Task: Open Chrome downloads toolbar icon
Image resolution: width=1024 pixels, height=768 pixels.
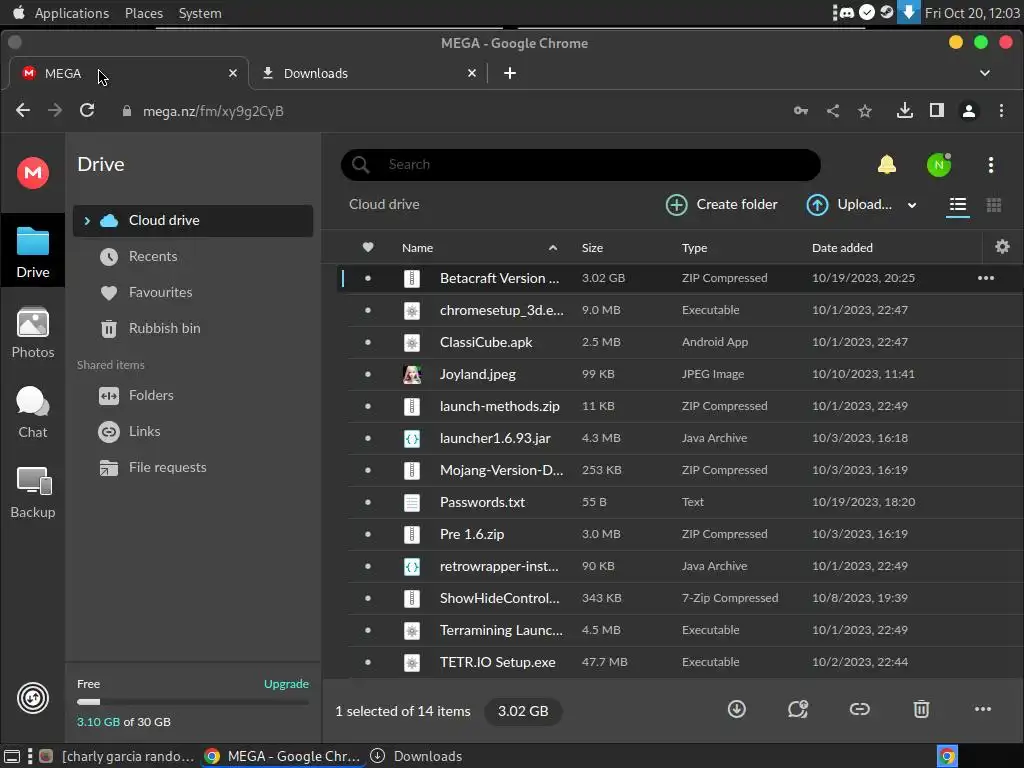Action: point(904,110)
